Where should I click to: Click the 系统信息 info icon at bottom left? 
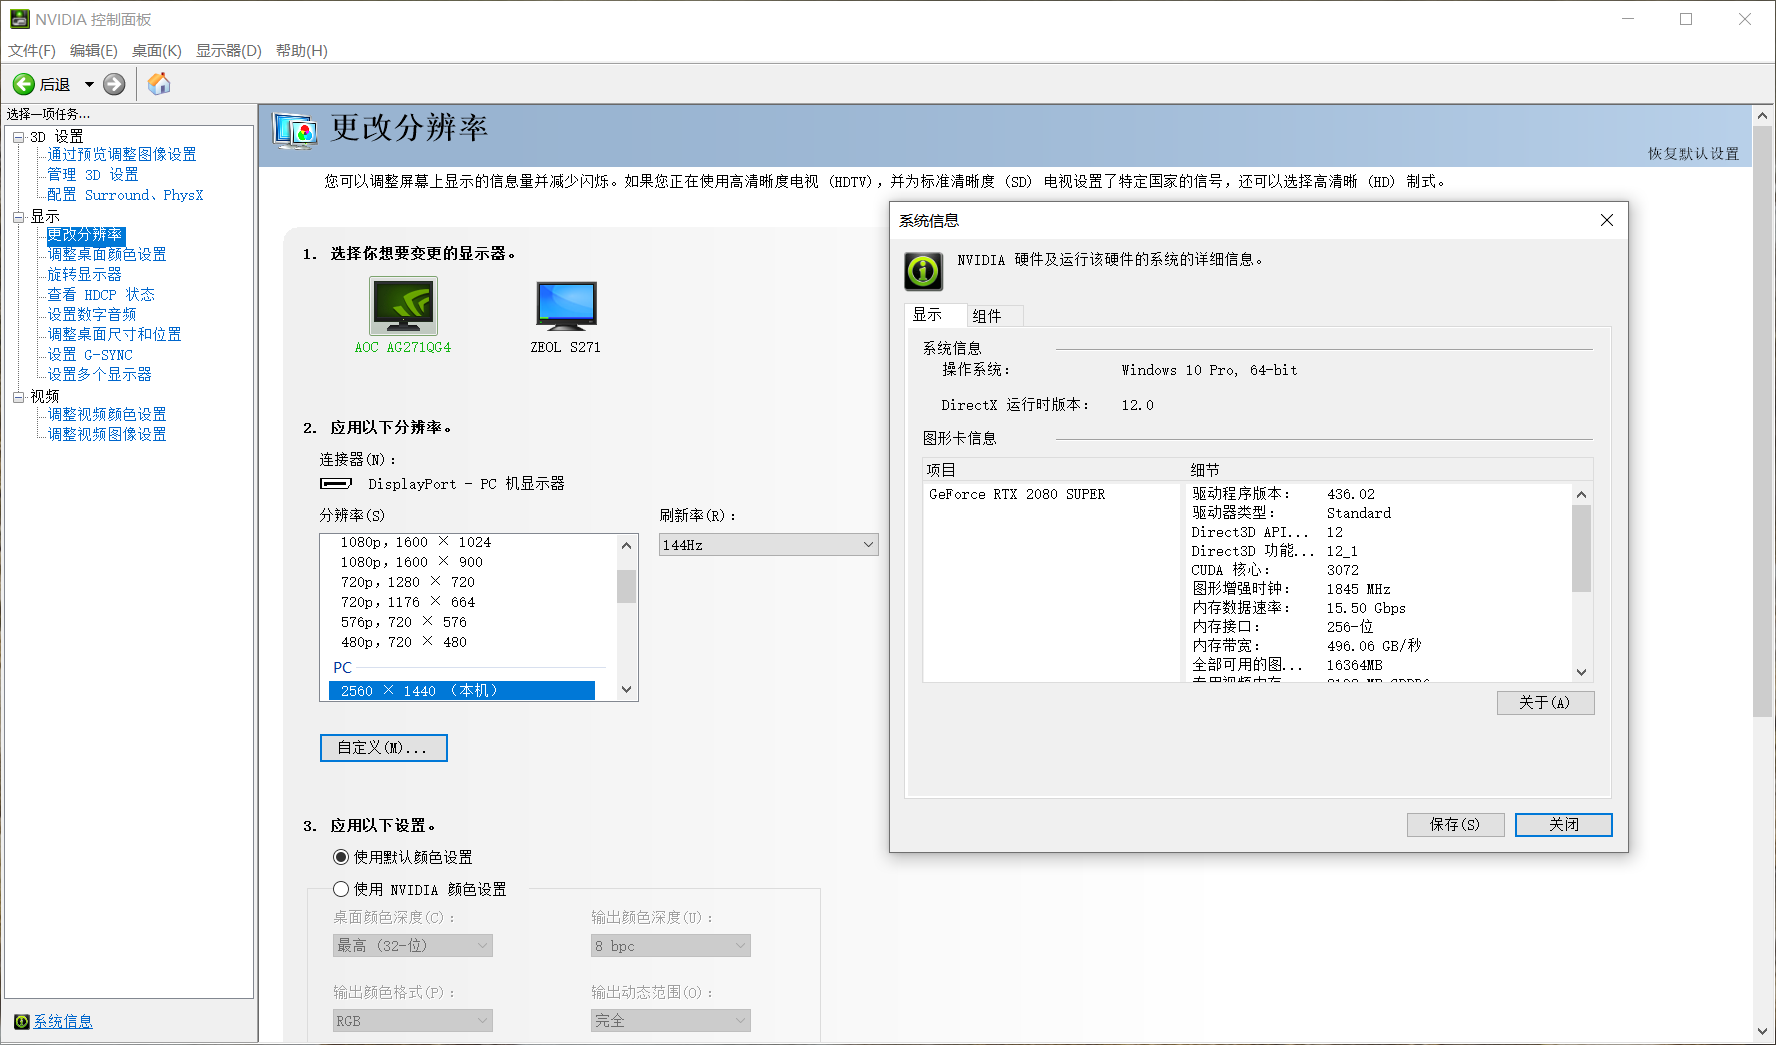[21, 1021]
